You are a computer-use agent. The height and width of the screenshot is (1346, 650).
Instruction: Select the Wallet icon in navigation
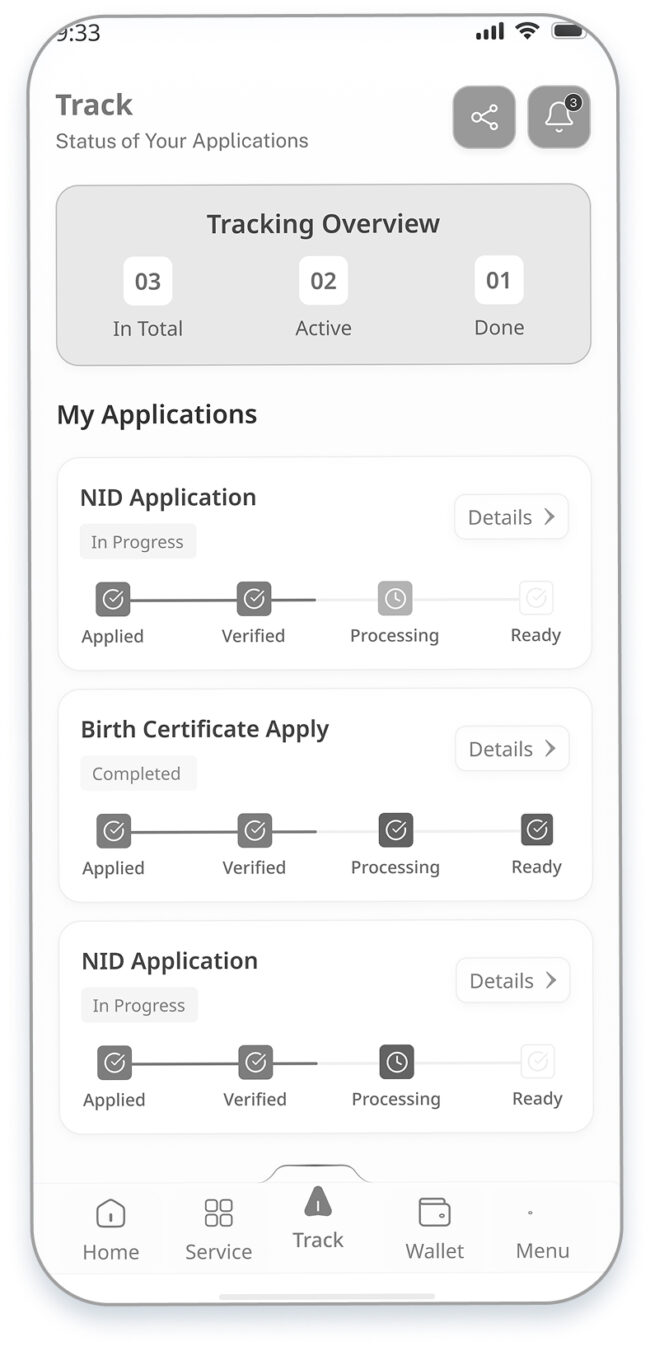(x=434, y=1212)
